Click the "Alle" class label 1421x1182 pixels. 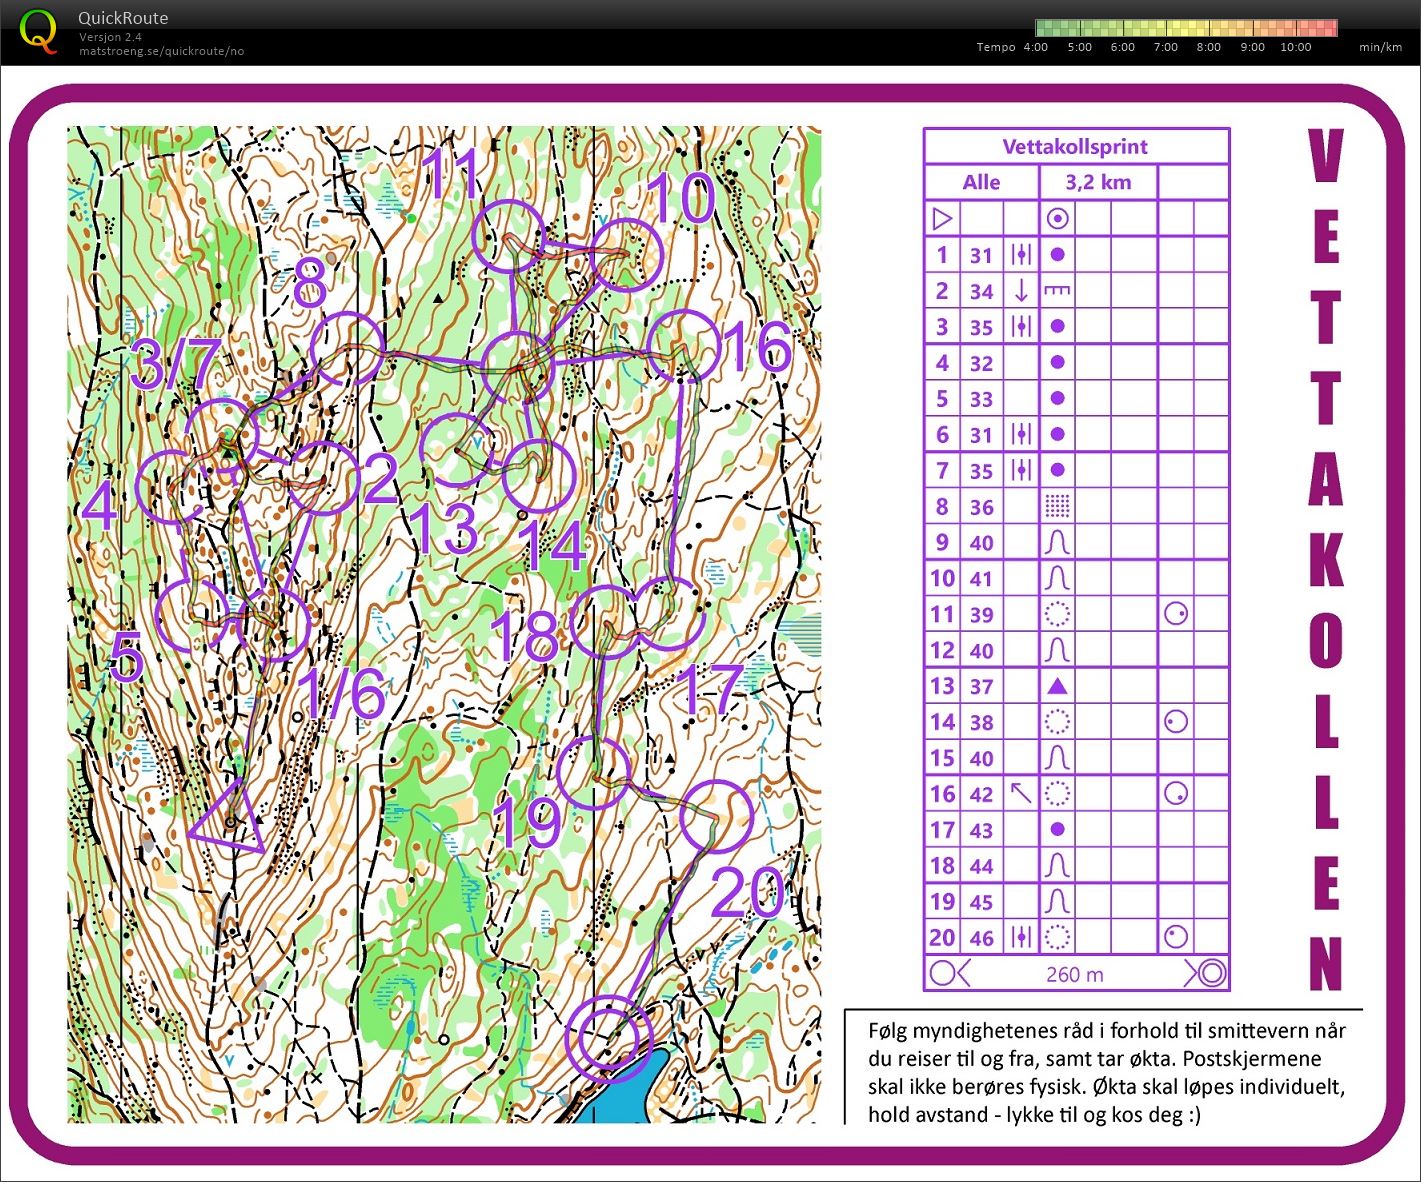tap(981, 182)
